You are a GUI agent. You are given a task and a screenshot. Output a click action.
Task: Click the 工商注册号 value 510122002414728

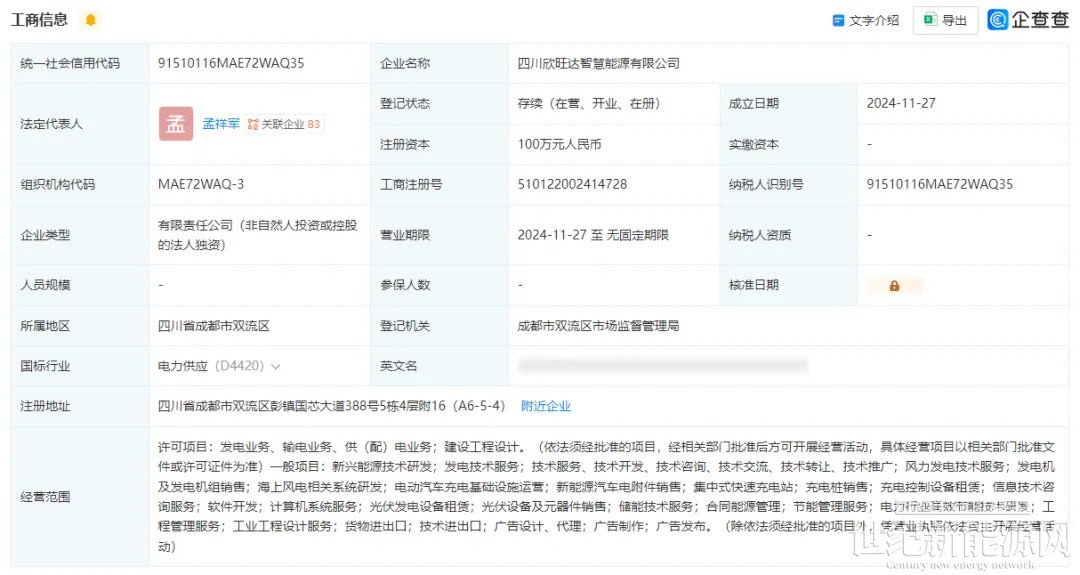pyautogui.click(x=572, y=184)
